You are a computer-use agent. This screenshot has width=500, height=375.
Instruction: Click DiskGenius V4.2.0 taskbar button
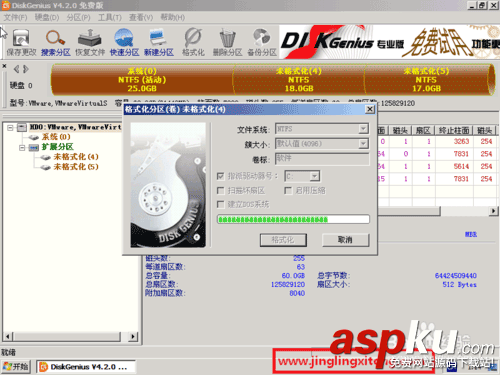pyautogui.click(x=86, y=367)
